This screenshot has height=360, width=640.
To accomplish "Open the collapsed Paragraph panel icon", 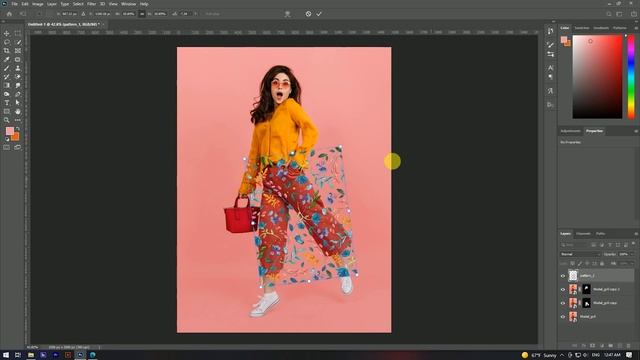I will click(x=550, y=77).
